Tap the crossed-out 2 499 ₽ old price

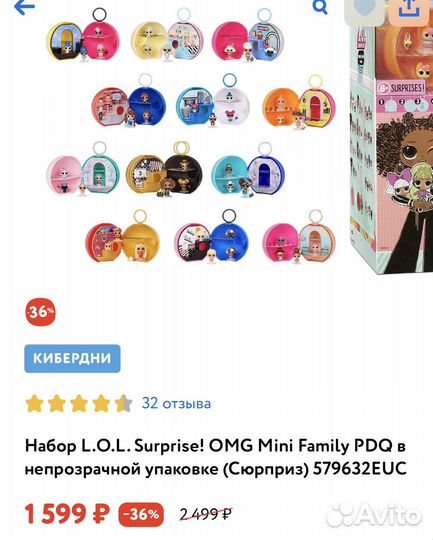pyautogui.click(x=206, y=515)
